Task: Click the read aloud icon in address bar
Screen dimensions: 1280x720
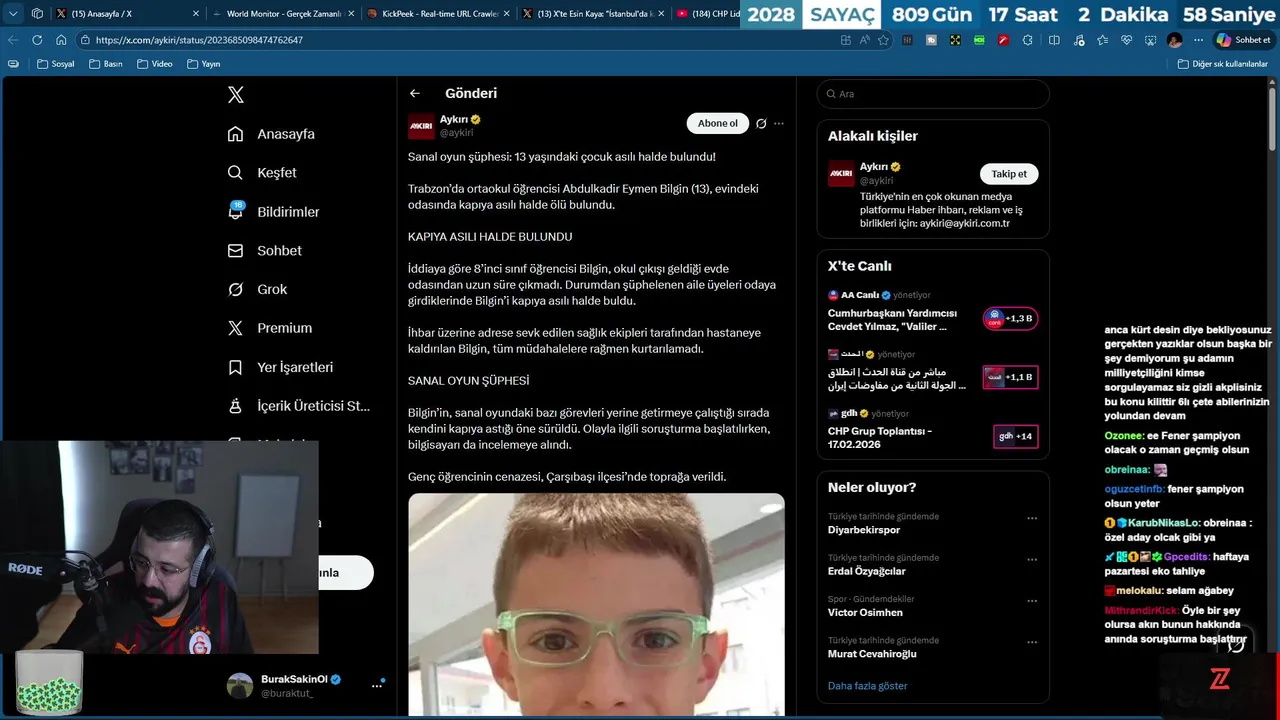Action: [x=865, y=40]
